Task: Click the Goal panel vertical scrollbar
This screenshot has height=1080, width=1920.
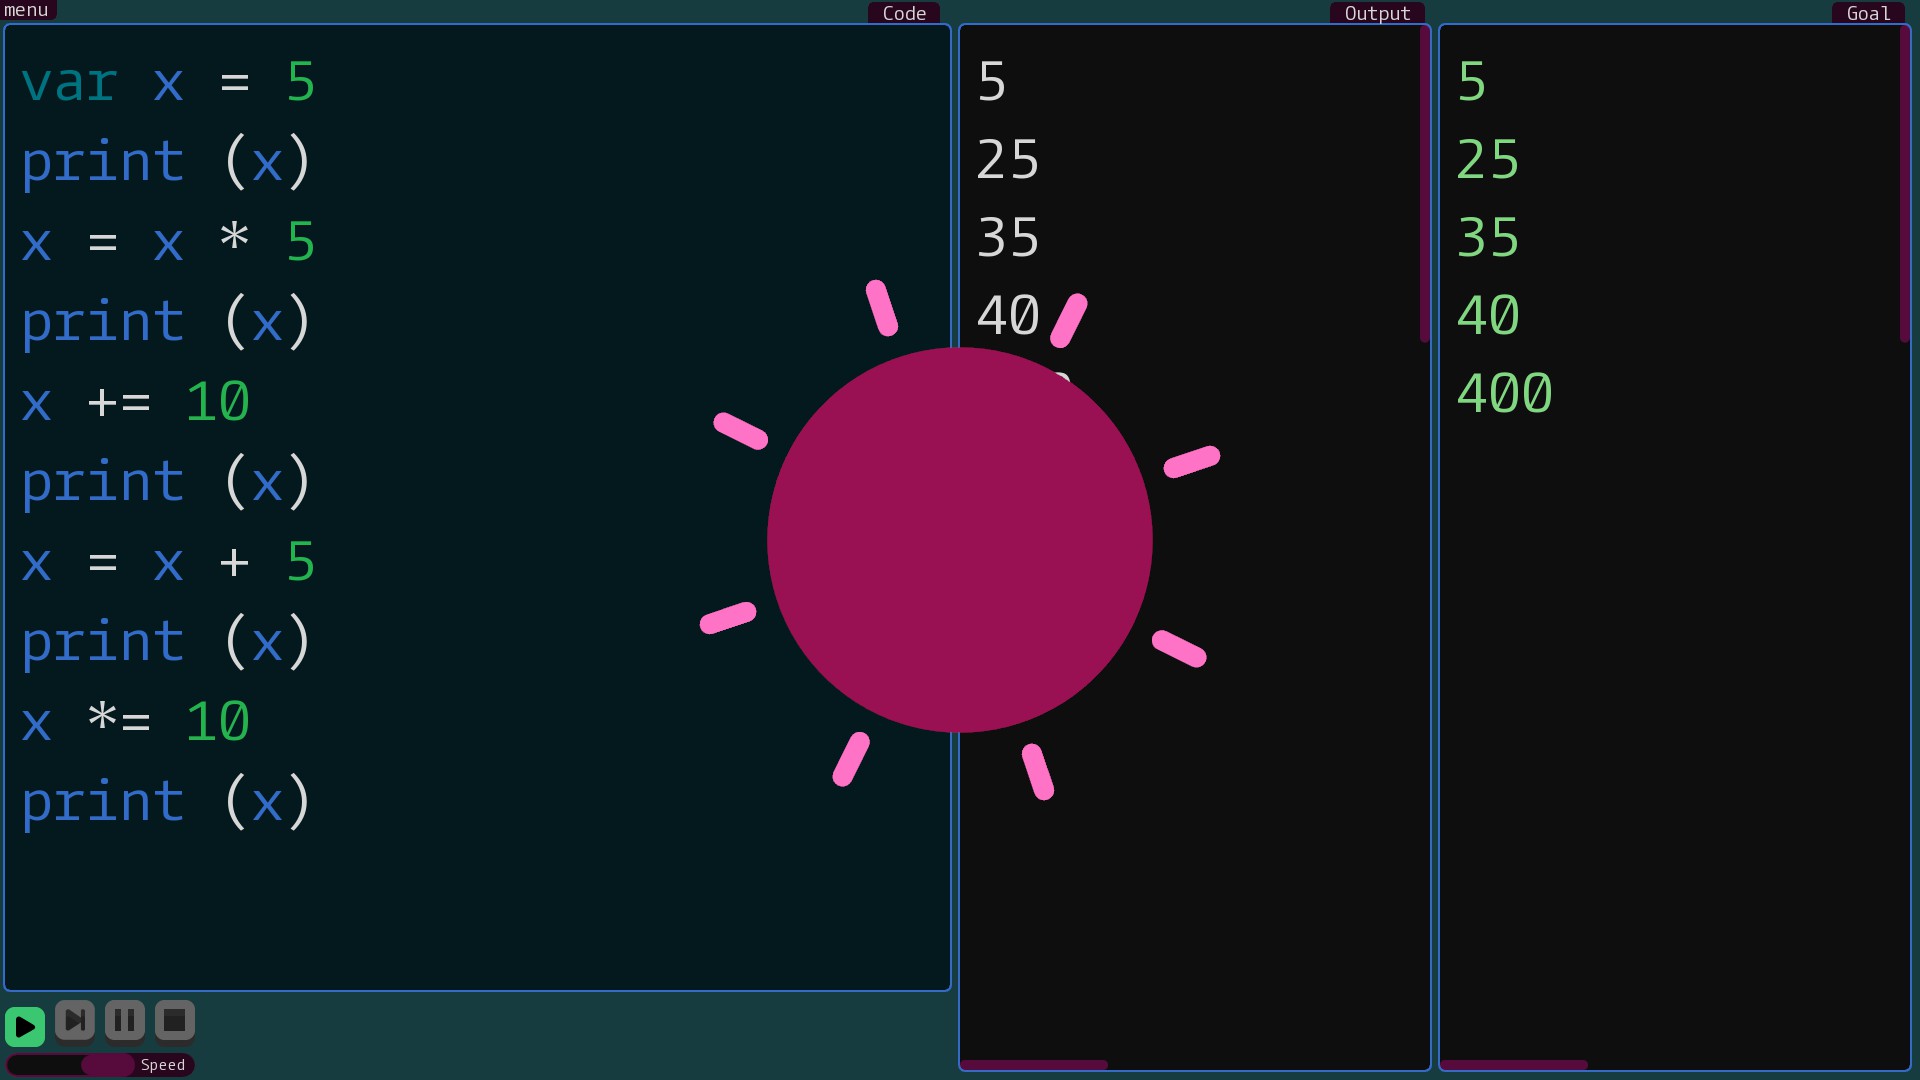Action: pos(1905,185)
